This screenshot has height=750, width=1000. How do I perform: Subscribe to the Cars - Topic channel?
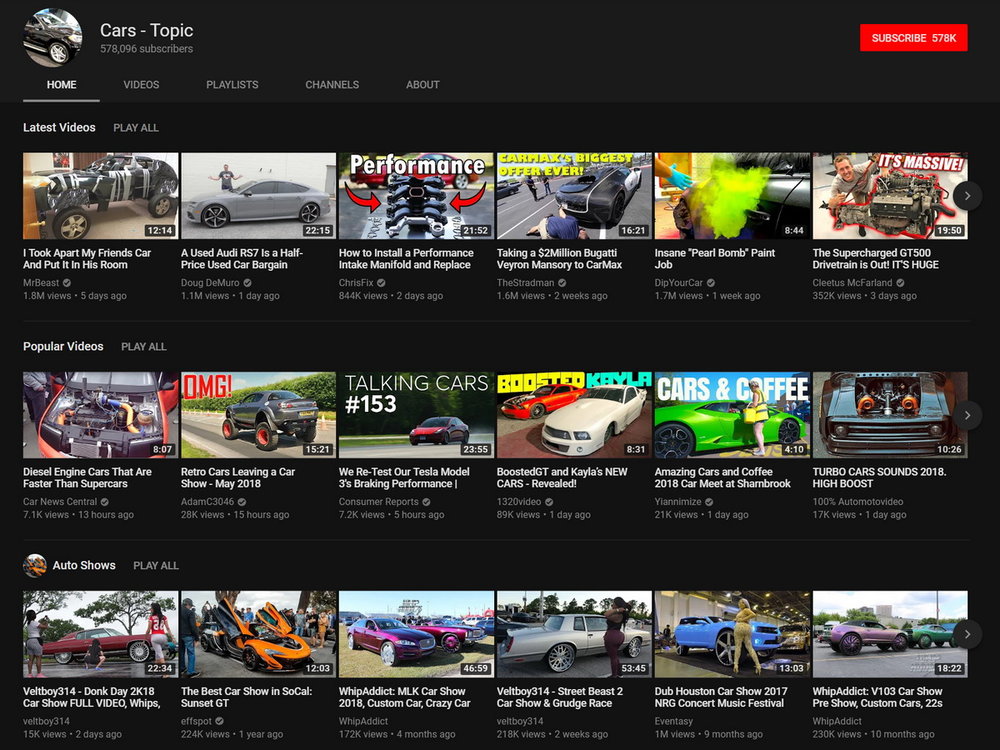913,38
